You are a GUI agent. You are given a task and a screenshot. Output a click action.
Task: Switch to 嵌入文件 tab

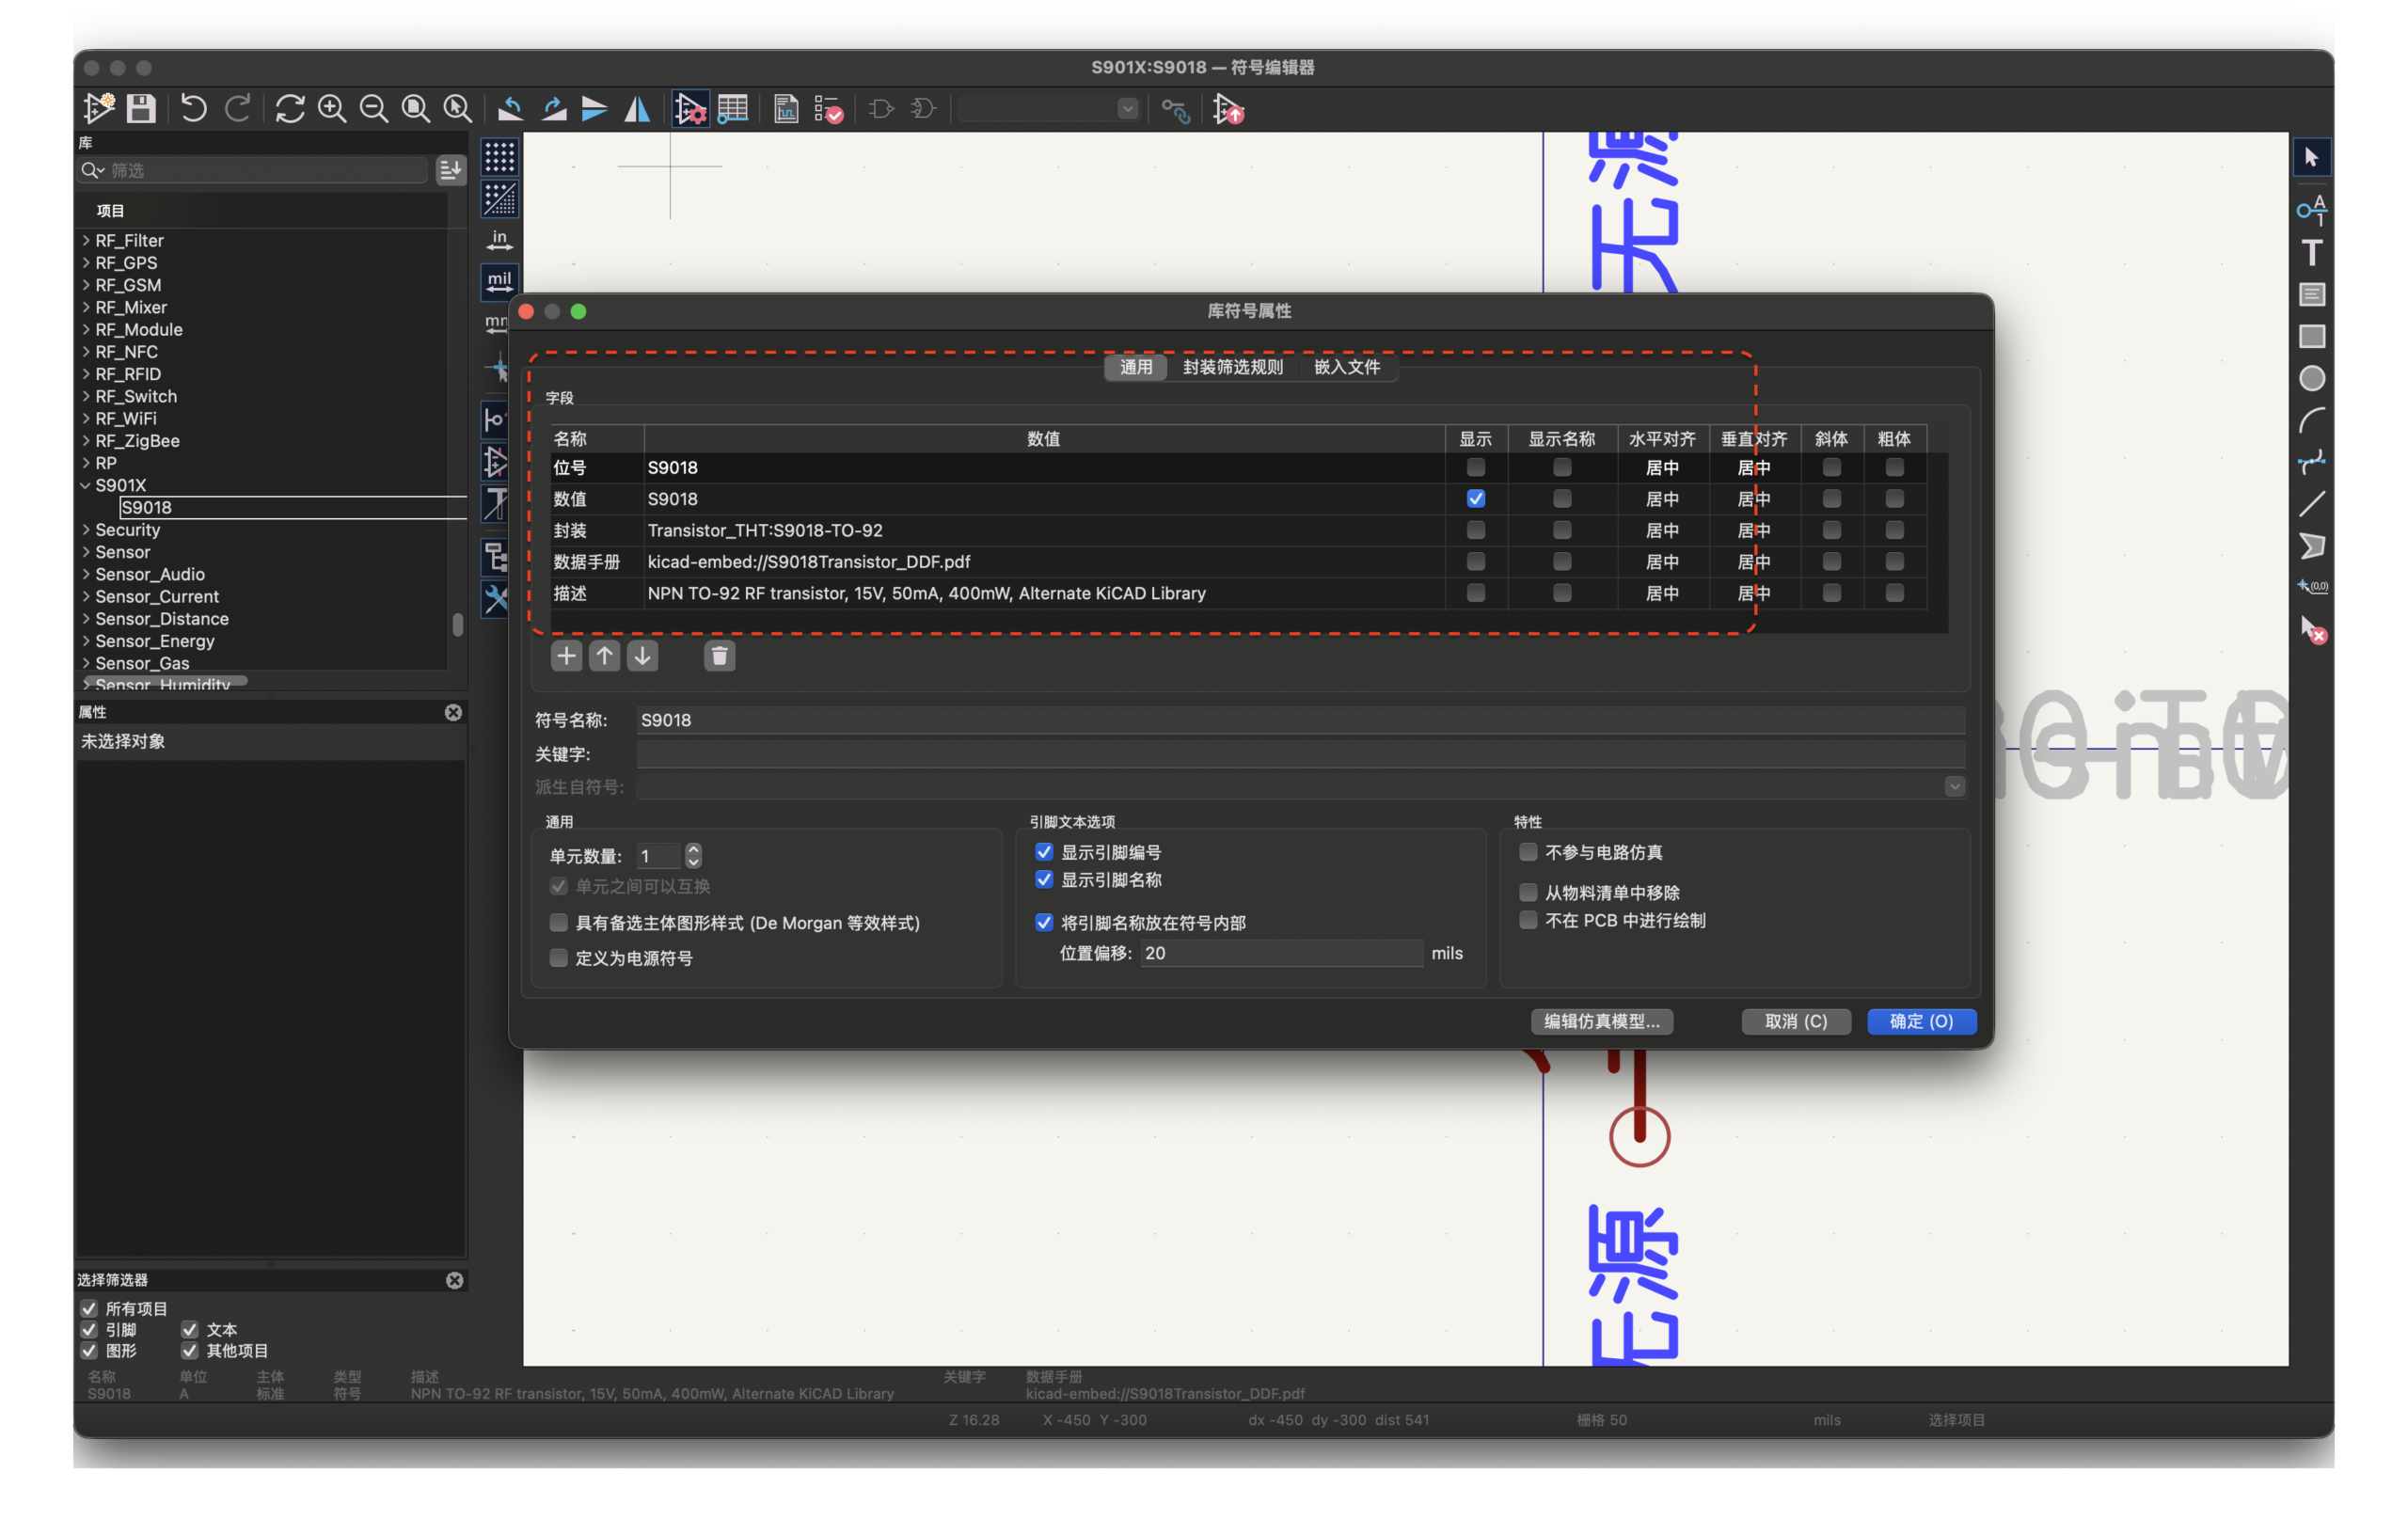(1346, 367)
